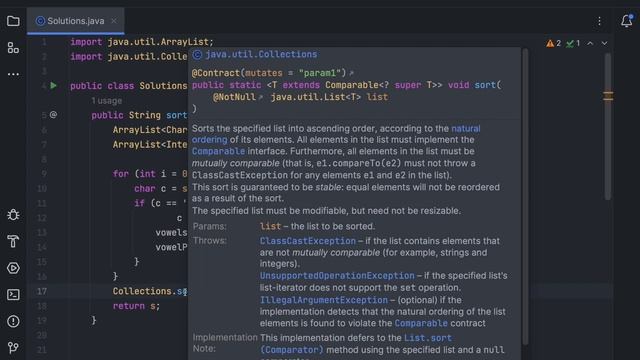Place cursor on 'return s;' line

pos(136,306)
